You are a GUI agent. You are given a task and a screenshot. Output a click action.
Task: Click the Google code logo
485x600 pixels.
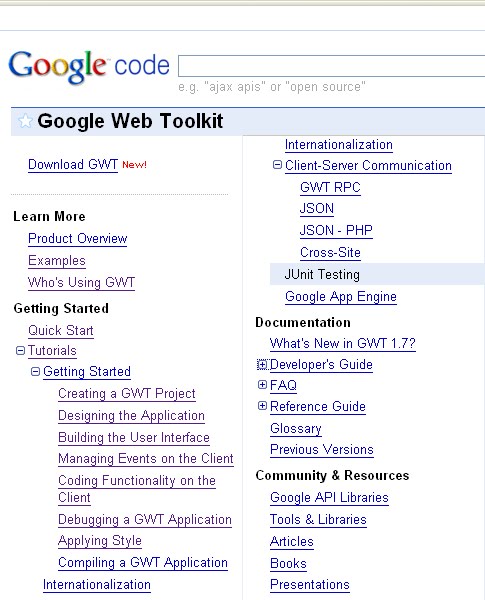point(89,66)
